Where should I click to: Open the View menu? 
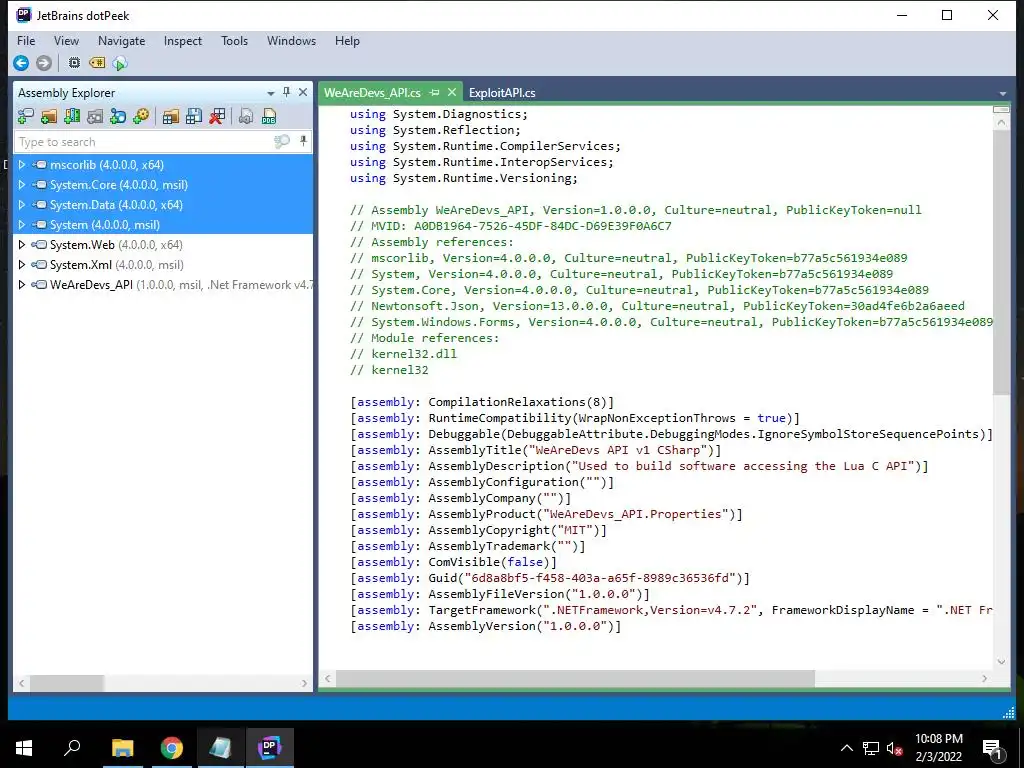tap(66, 40)
